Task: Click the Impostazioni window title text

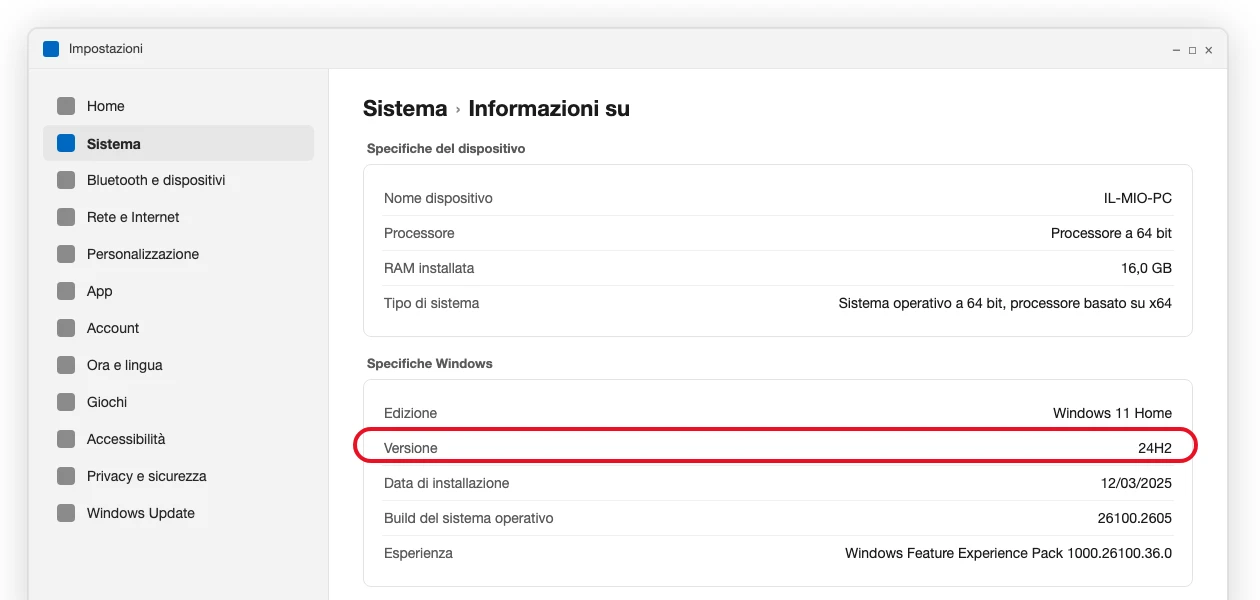Action: (106, 49)
